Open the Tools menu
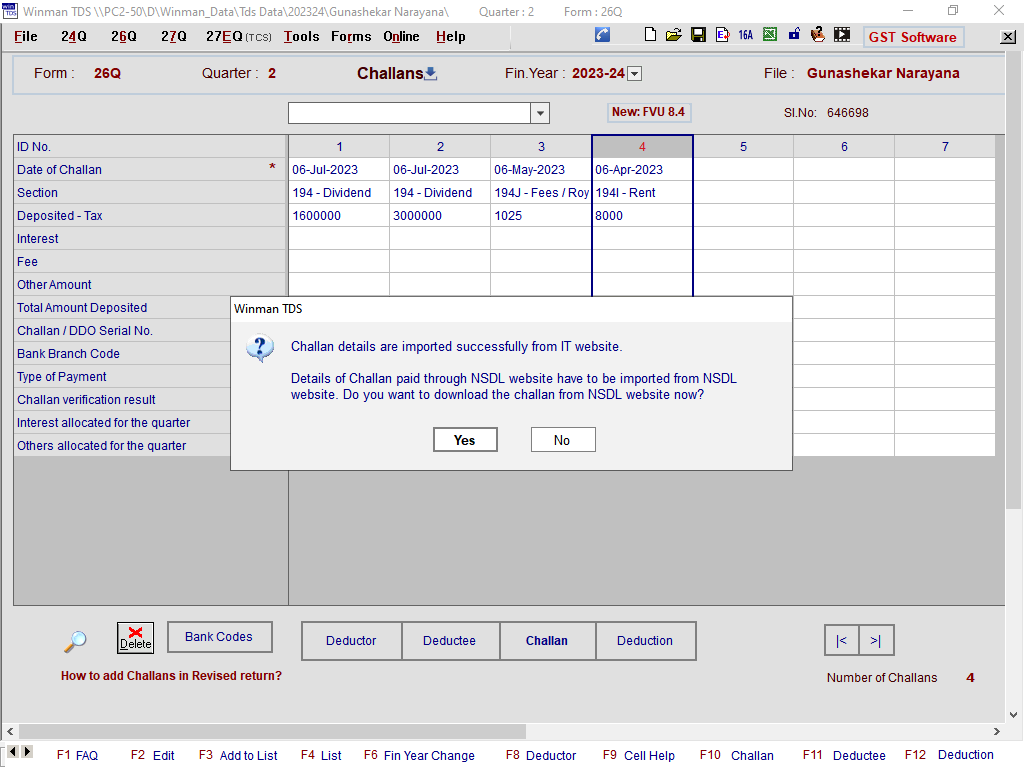The width and height of the screenshot is (1024, 768). (x=301, y=36)
